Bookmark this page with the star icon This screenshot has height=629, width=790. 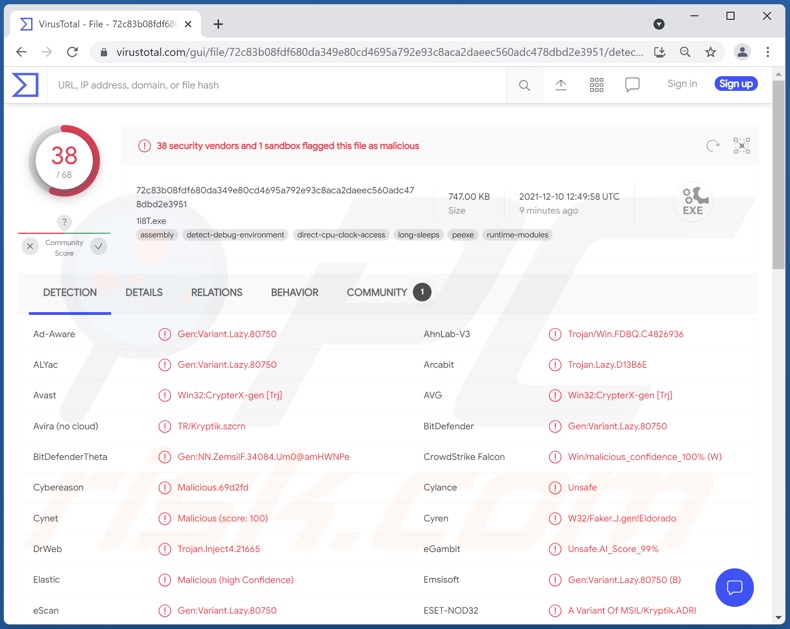(710, 52)
